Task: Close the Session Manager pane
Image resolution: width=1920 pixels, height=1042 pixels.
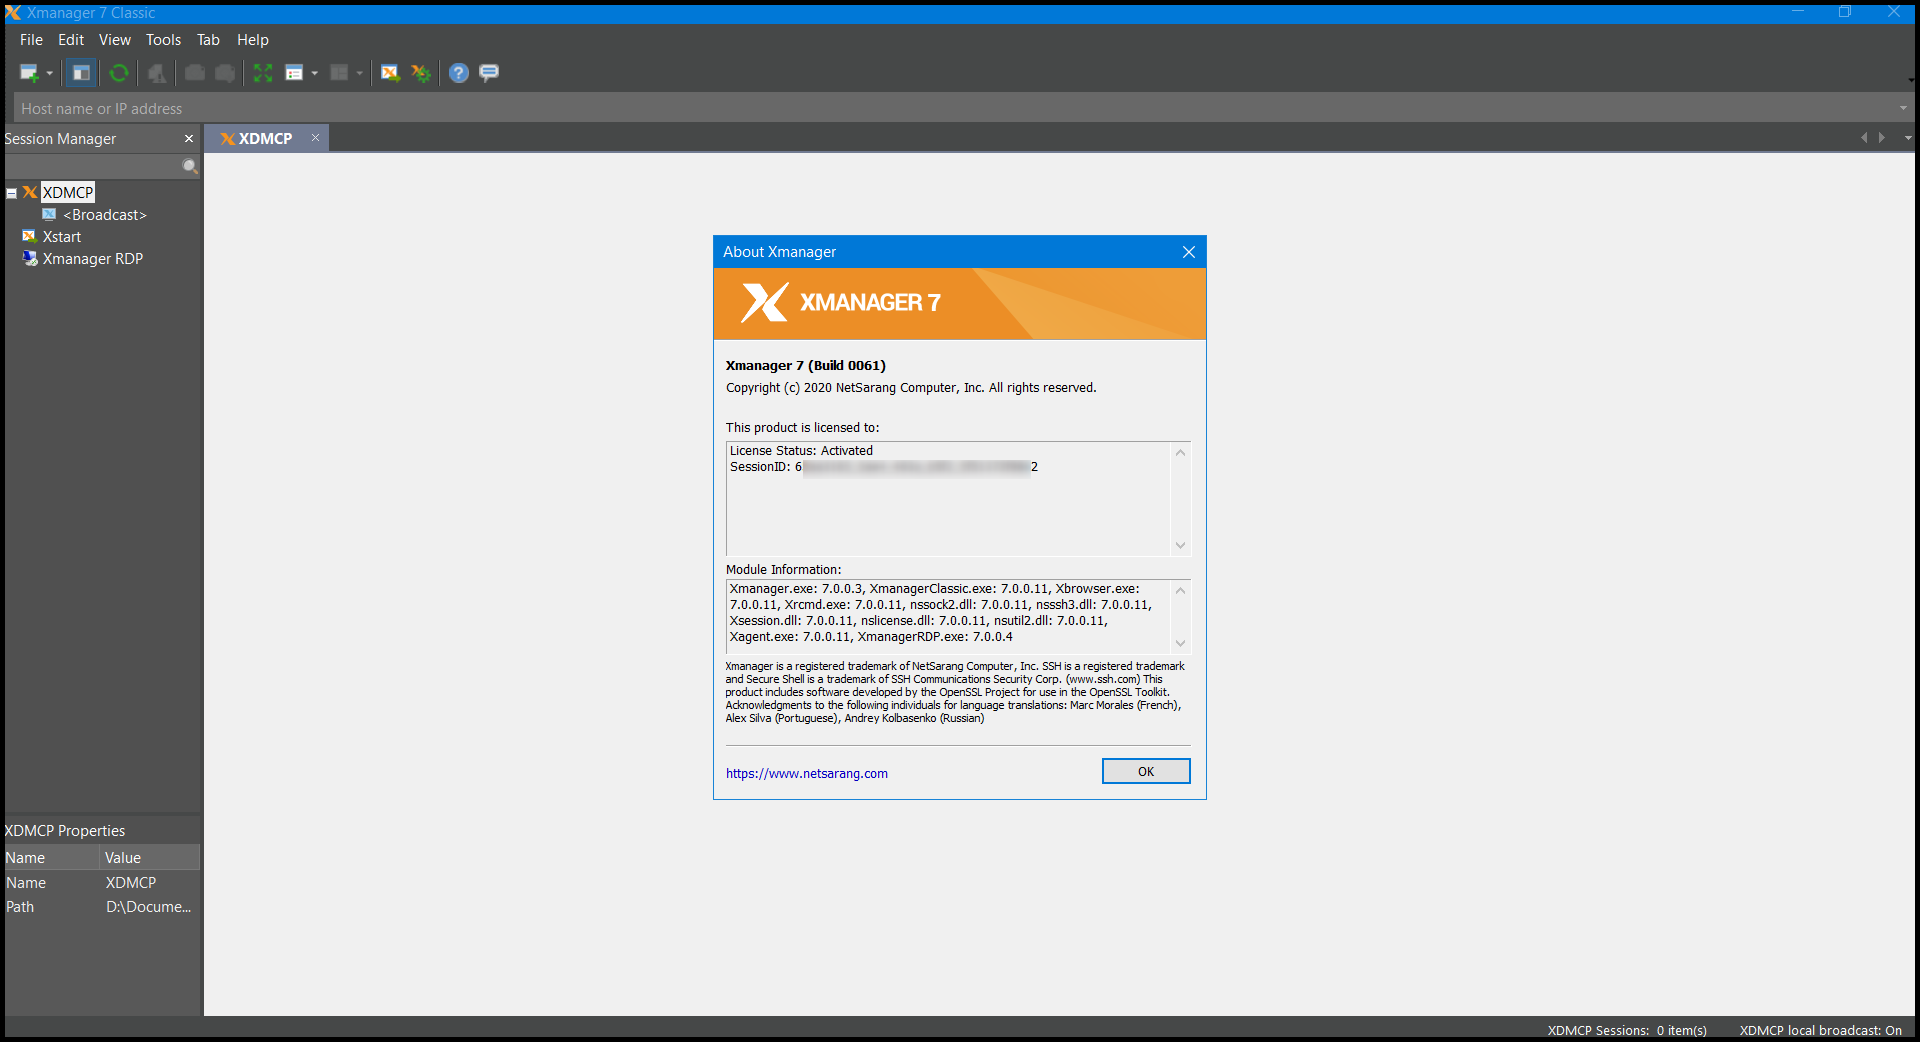Action: (x=189, y=139)
